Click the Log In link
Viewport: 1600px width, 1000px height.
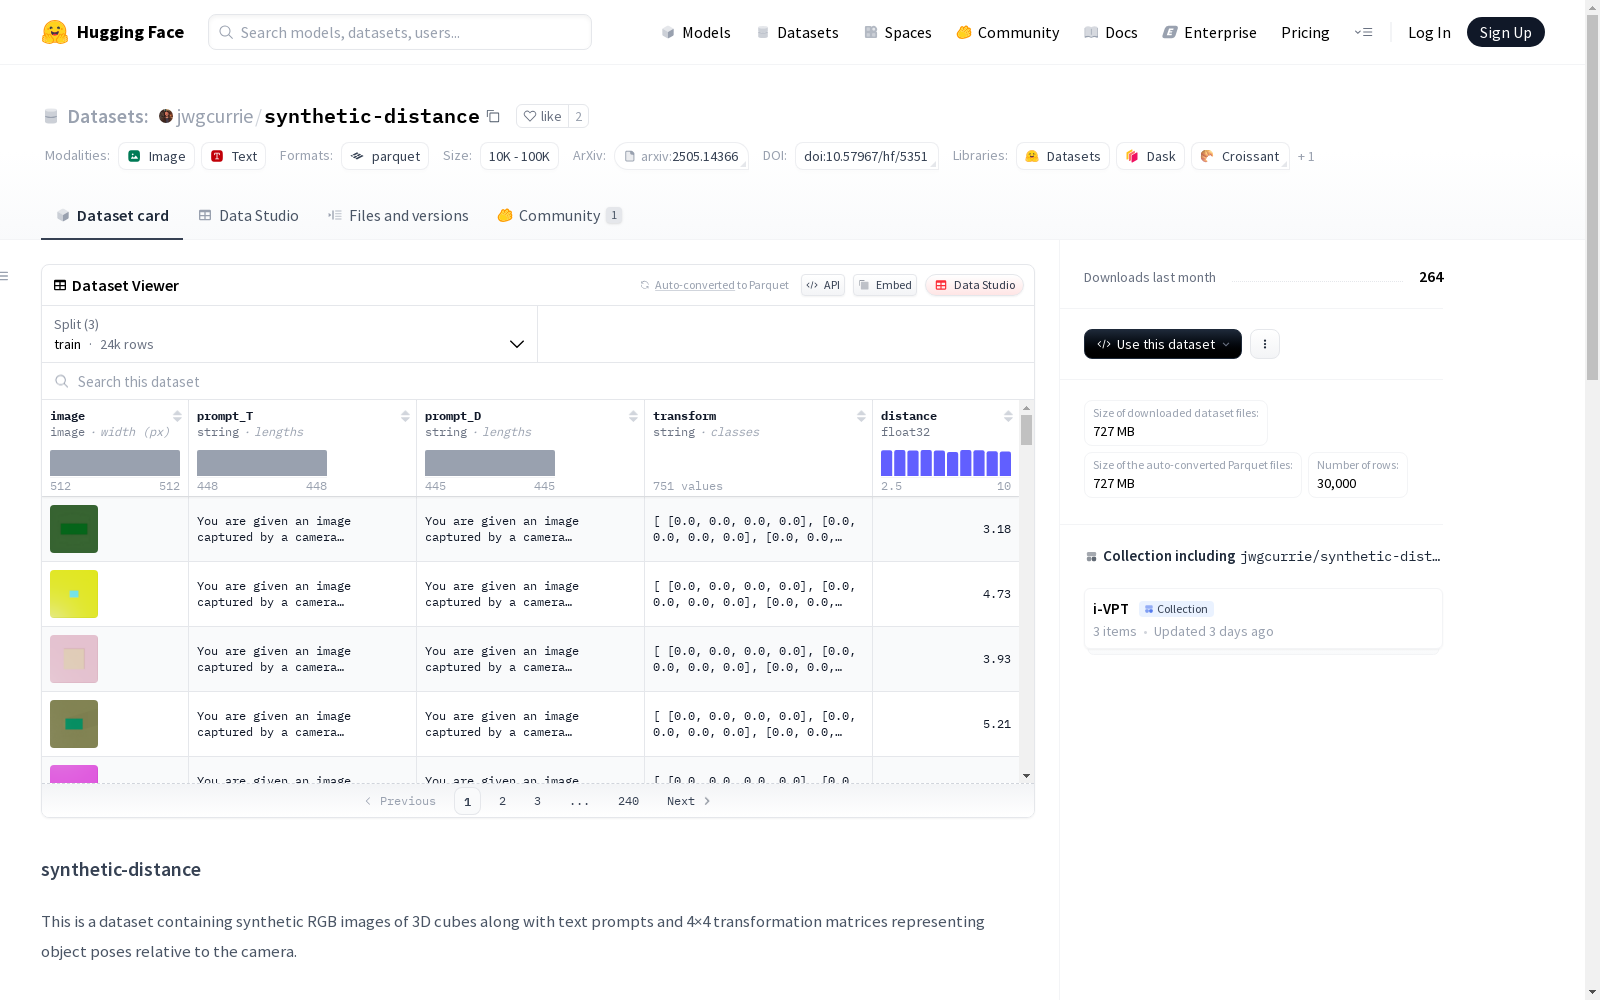pos(1429,32)
